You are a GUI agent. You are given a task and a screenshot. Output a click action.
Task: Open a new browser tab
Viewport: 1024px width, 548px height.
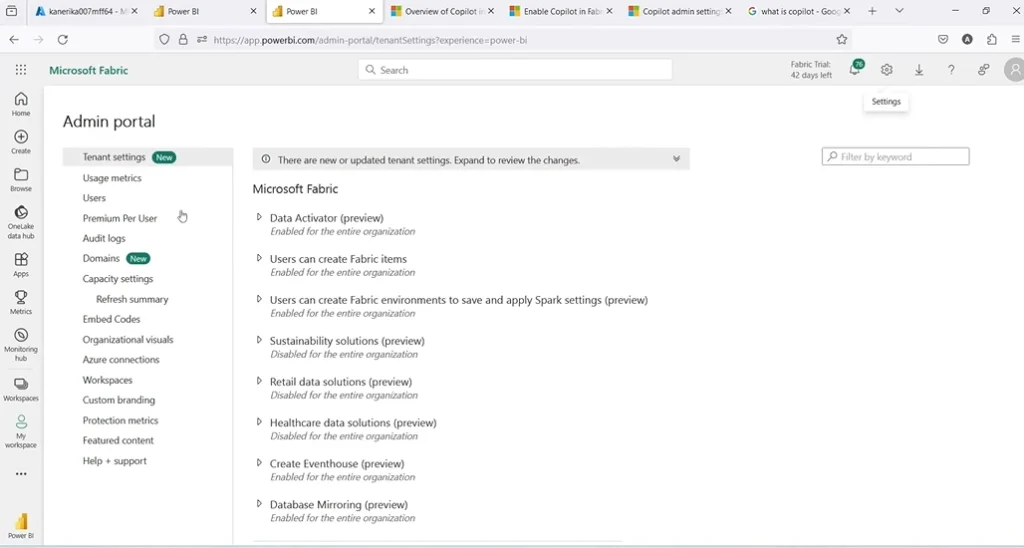point(872,11)
